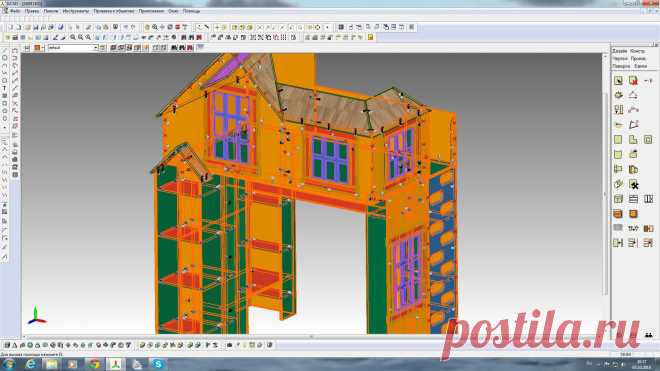Open the Инструменты menu

(x=76, y=11)
